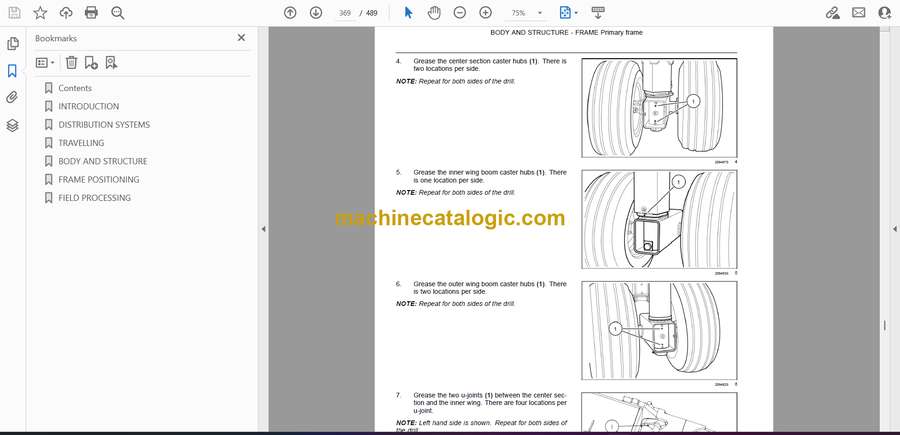Click the upload to cloud icon

click(66, 13)
